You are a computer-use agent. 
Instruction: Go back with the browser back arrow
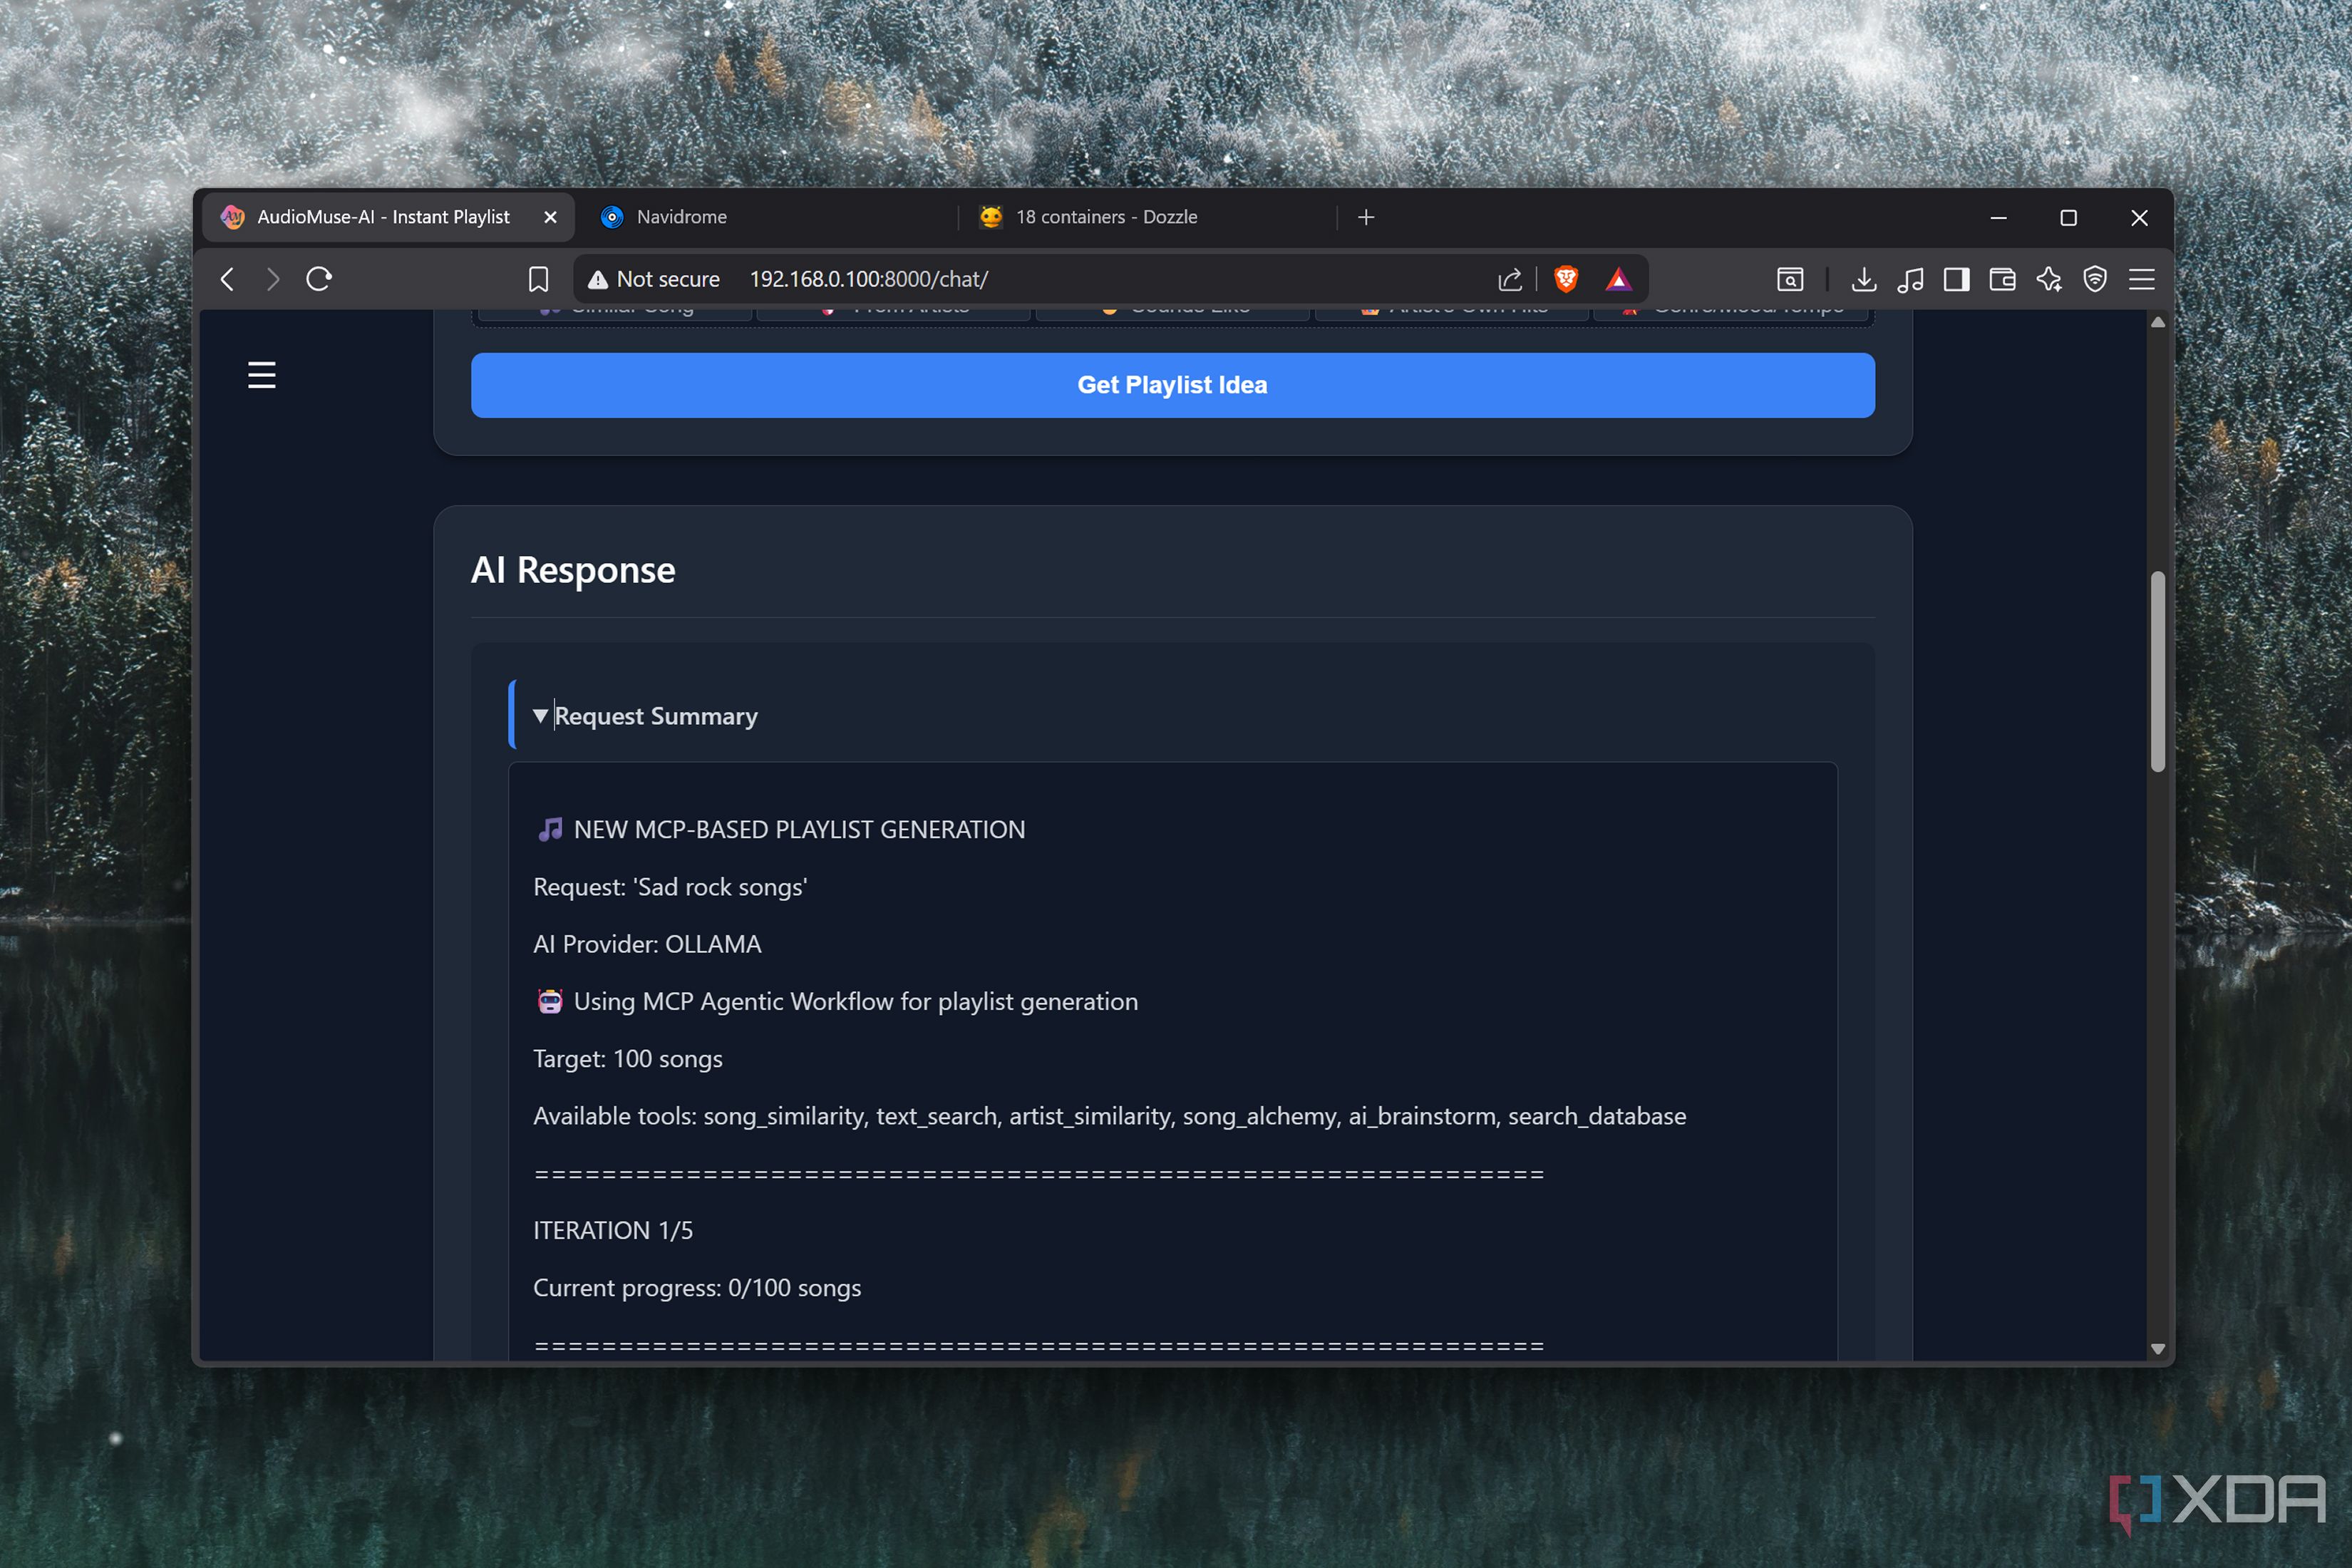[228, 279]
